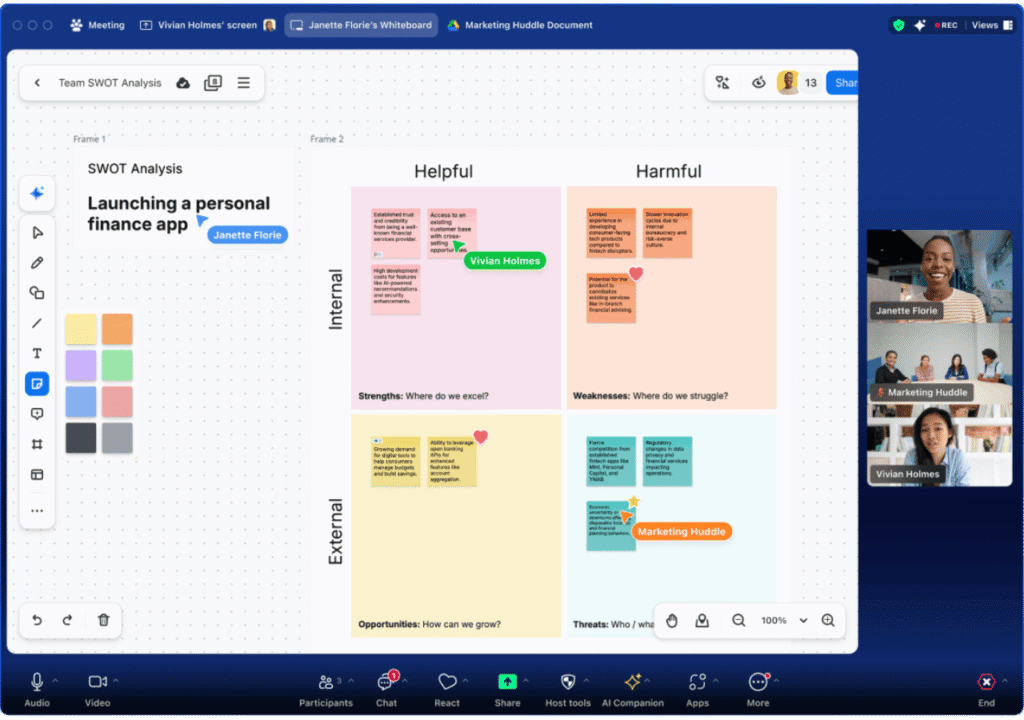Screen dimensions: 1024x720
Task: Choose the Text tool in sidebar
Action: 37,353
